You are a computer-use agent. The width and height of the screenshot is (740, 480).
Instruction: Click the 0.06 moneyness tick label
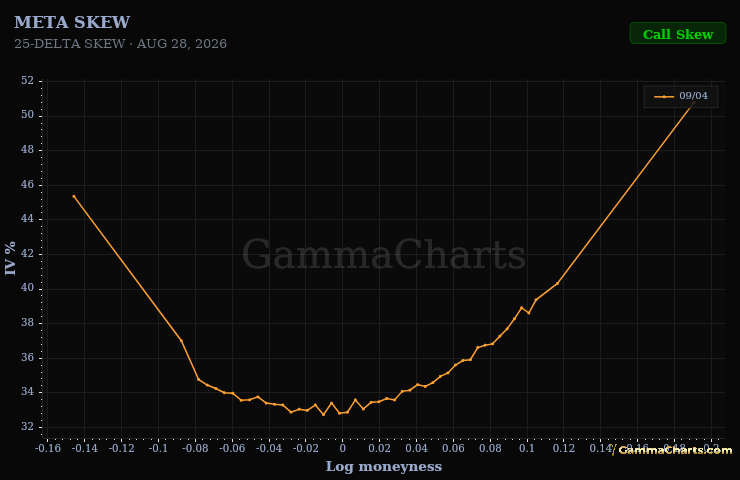453,448
